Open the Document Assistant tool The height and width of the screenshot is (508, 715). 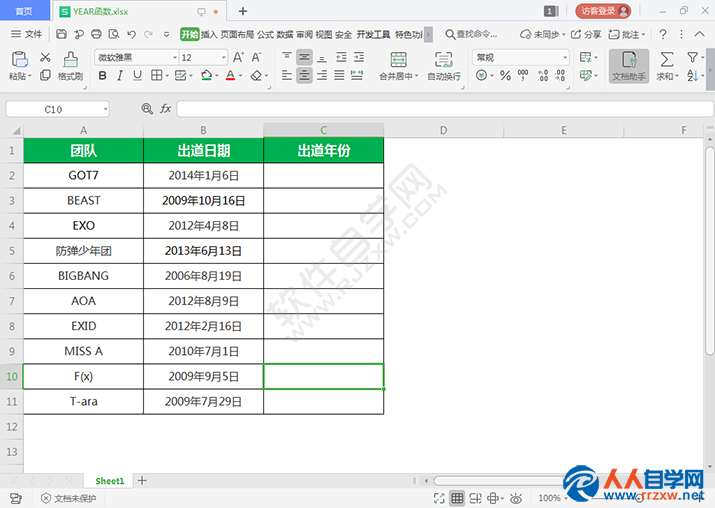629,66
